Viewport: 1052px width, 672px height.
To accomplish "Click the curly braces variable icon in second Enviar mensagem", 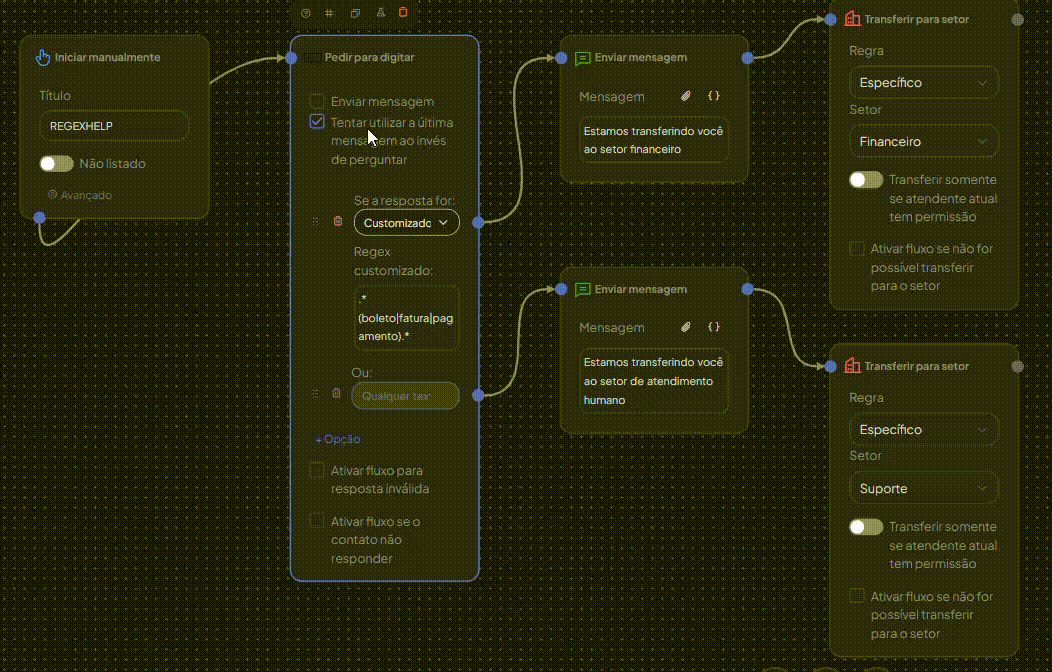I will (x=713, y=327).
